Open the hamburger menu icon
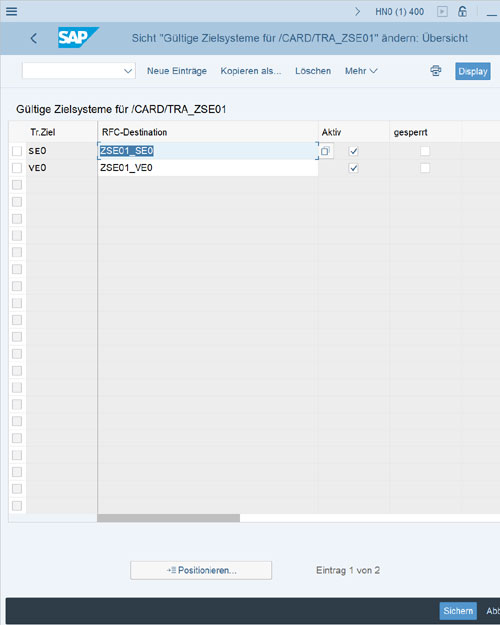 tap(12, 11)
